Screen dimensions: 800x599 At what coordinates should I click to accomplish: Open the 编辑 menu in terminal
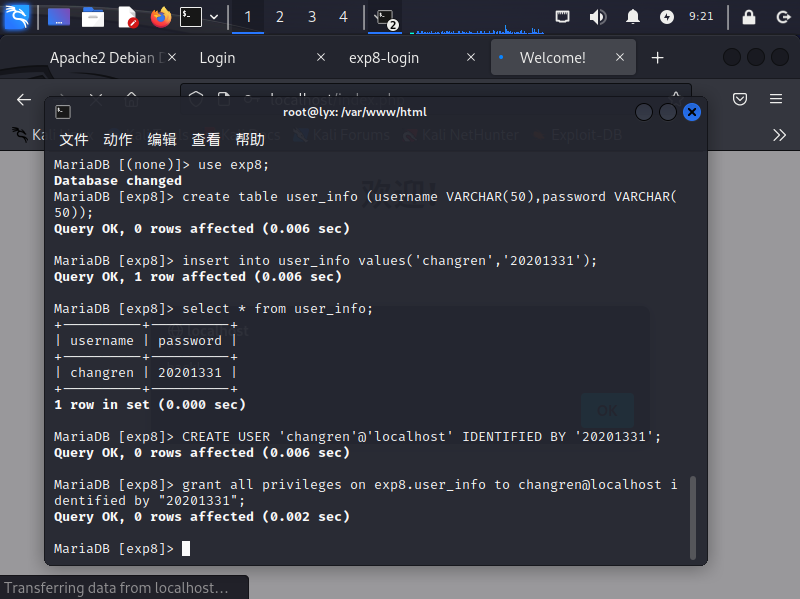(x=162, y=139)
